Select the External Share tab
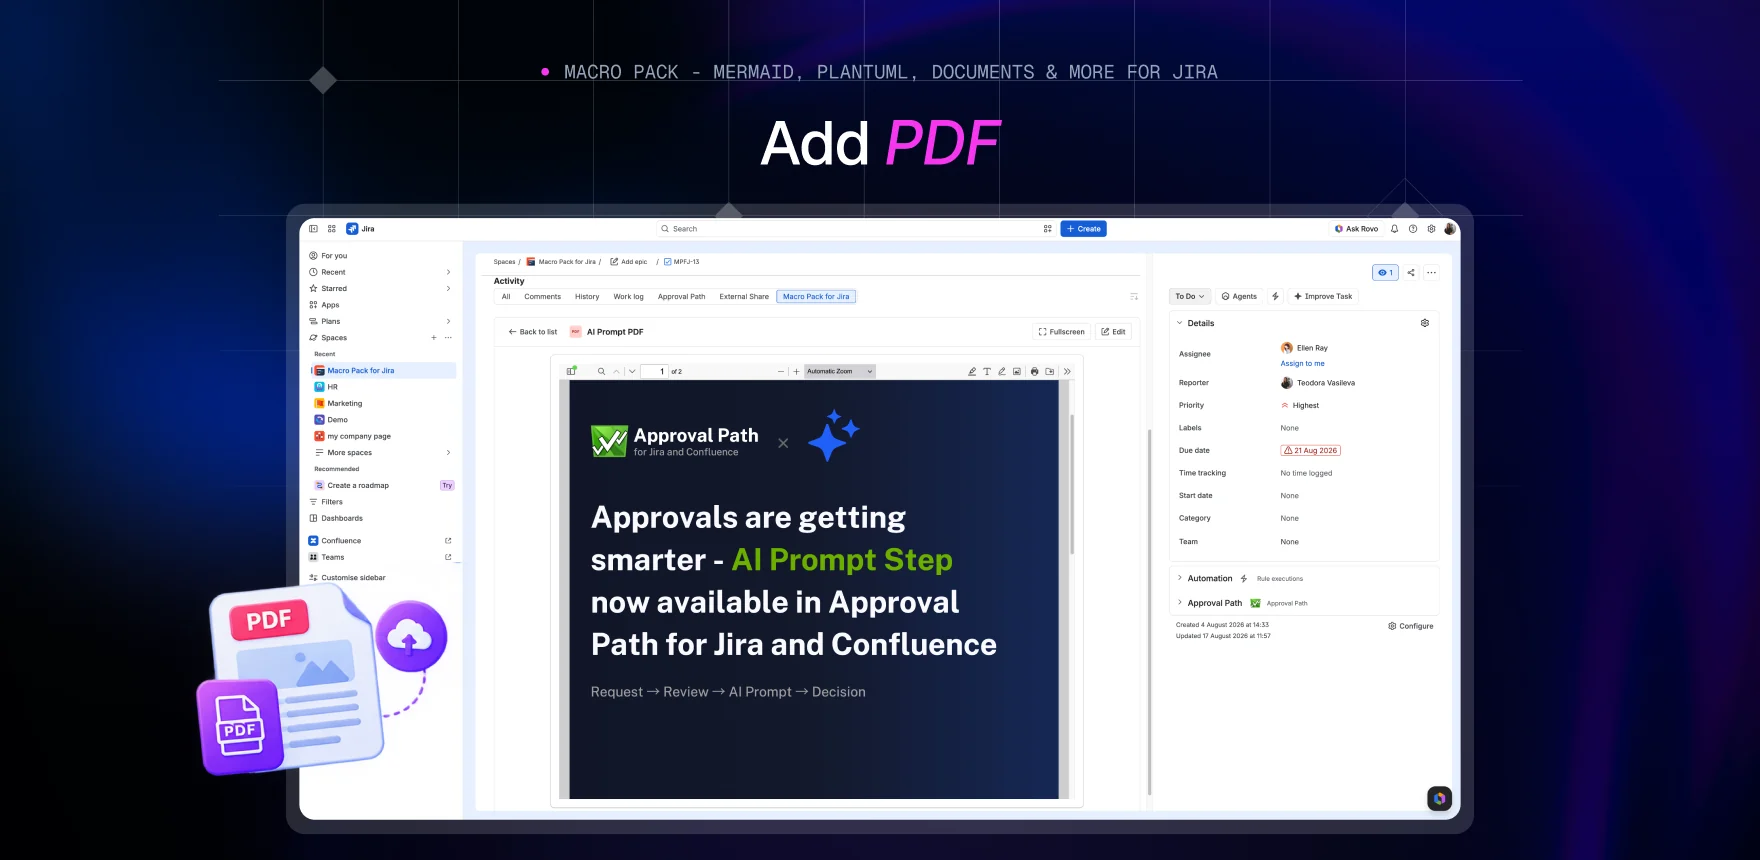The height and width of the screenshot is (860, 1760). 744,297
